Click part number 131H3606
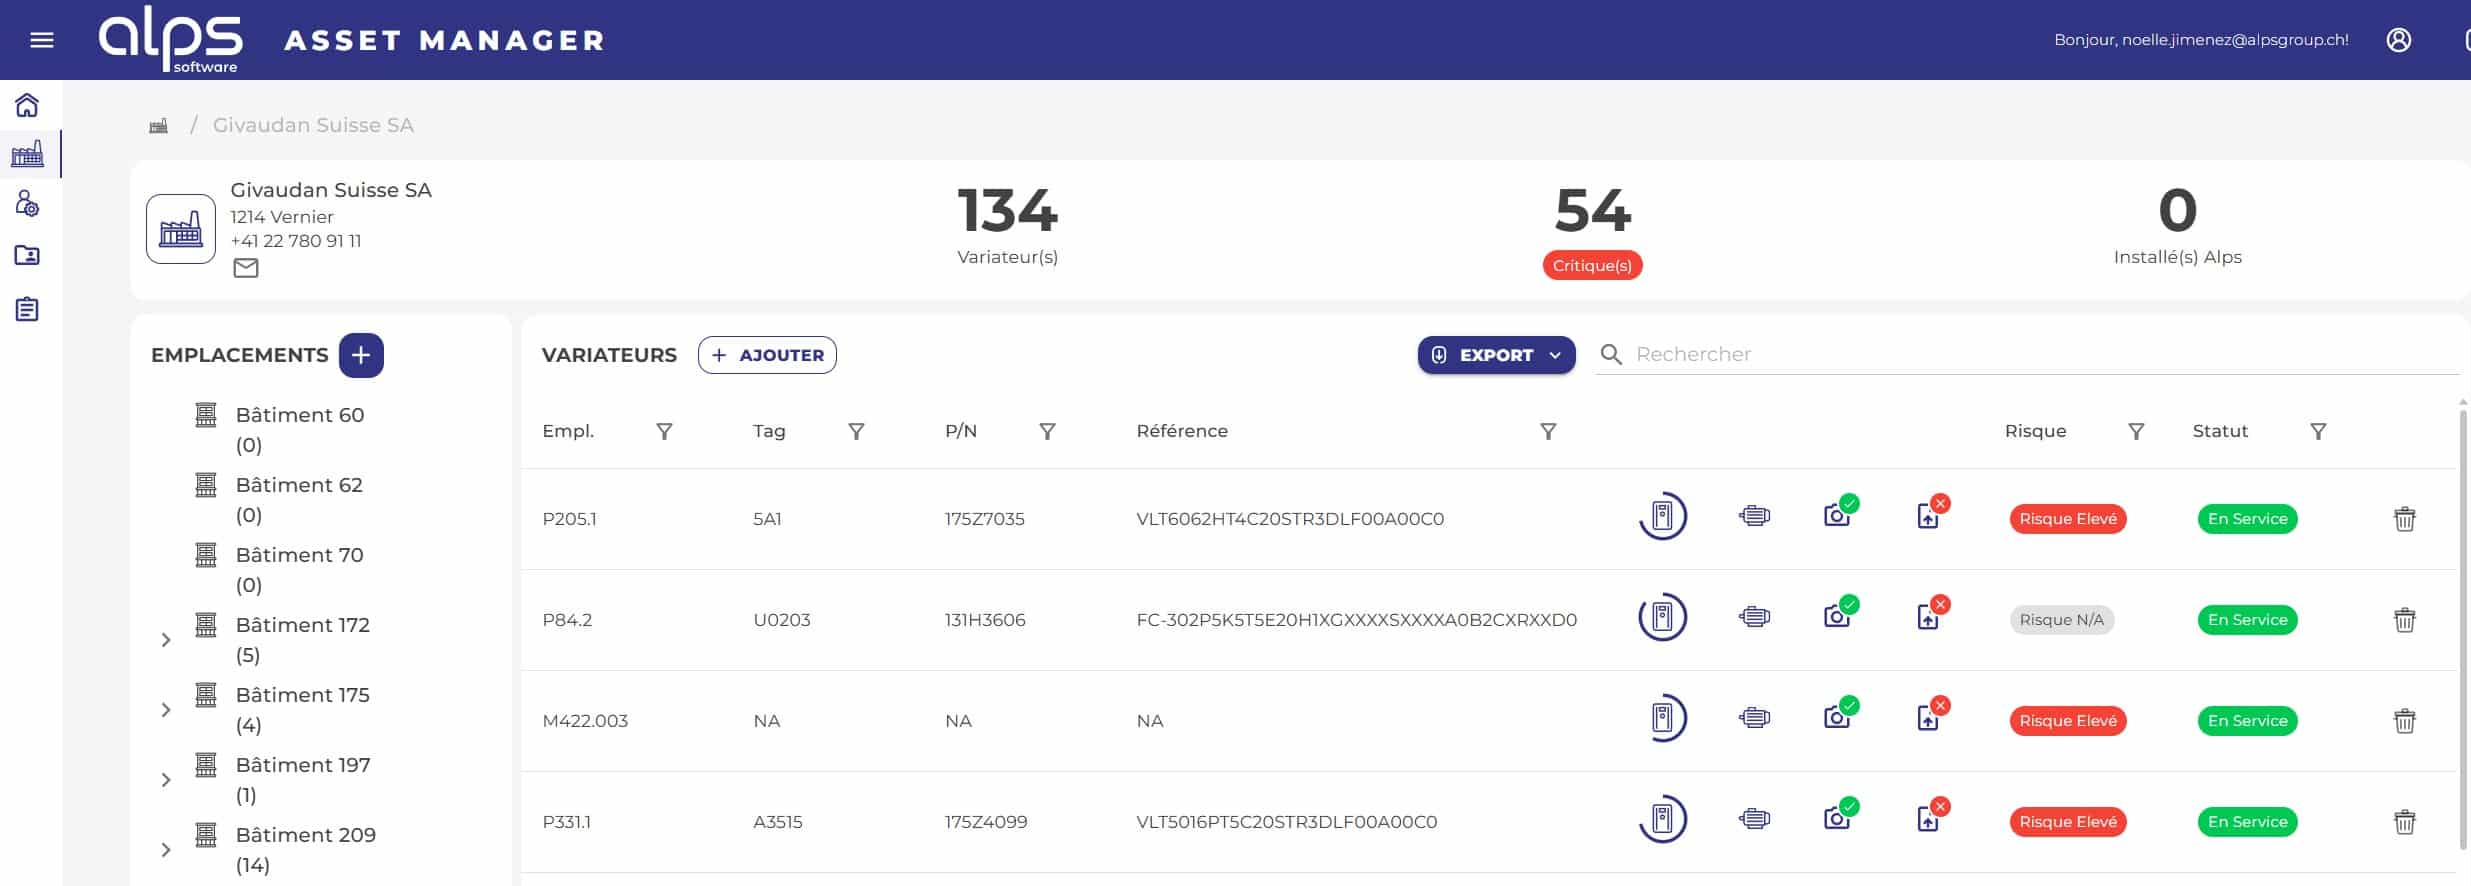 pyautogui.click(x=985, y=620)
